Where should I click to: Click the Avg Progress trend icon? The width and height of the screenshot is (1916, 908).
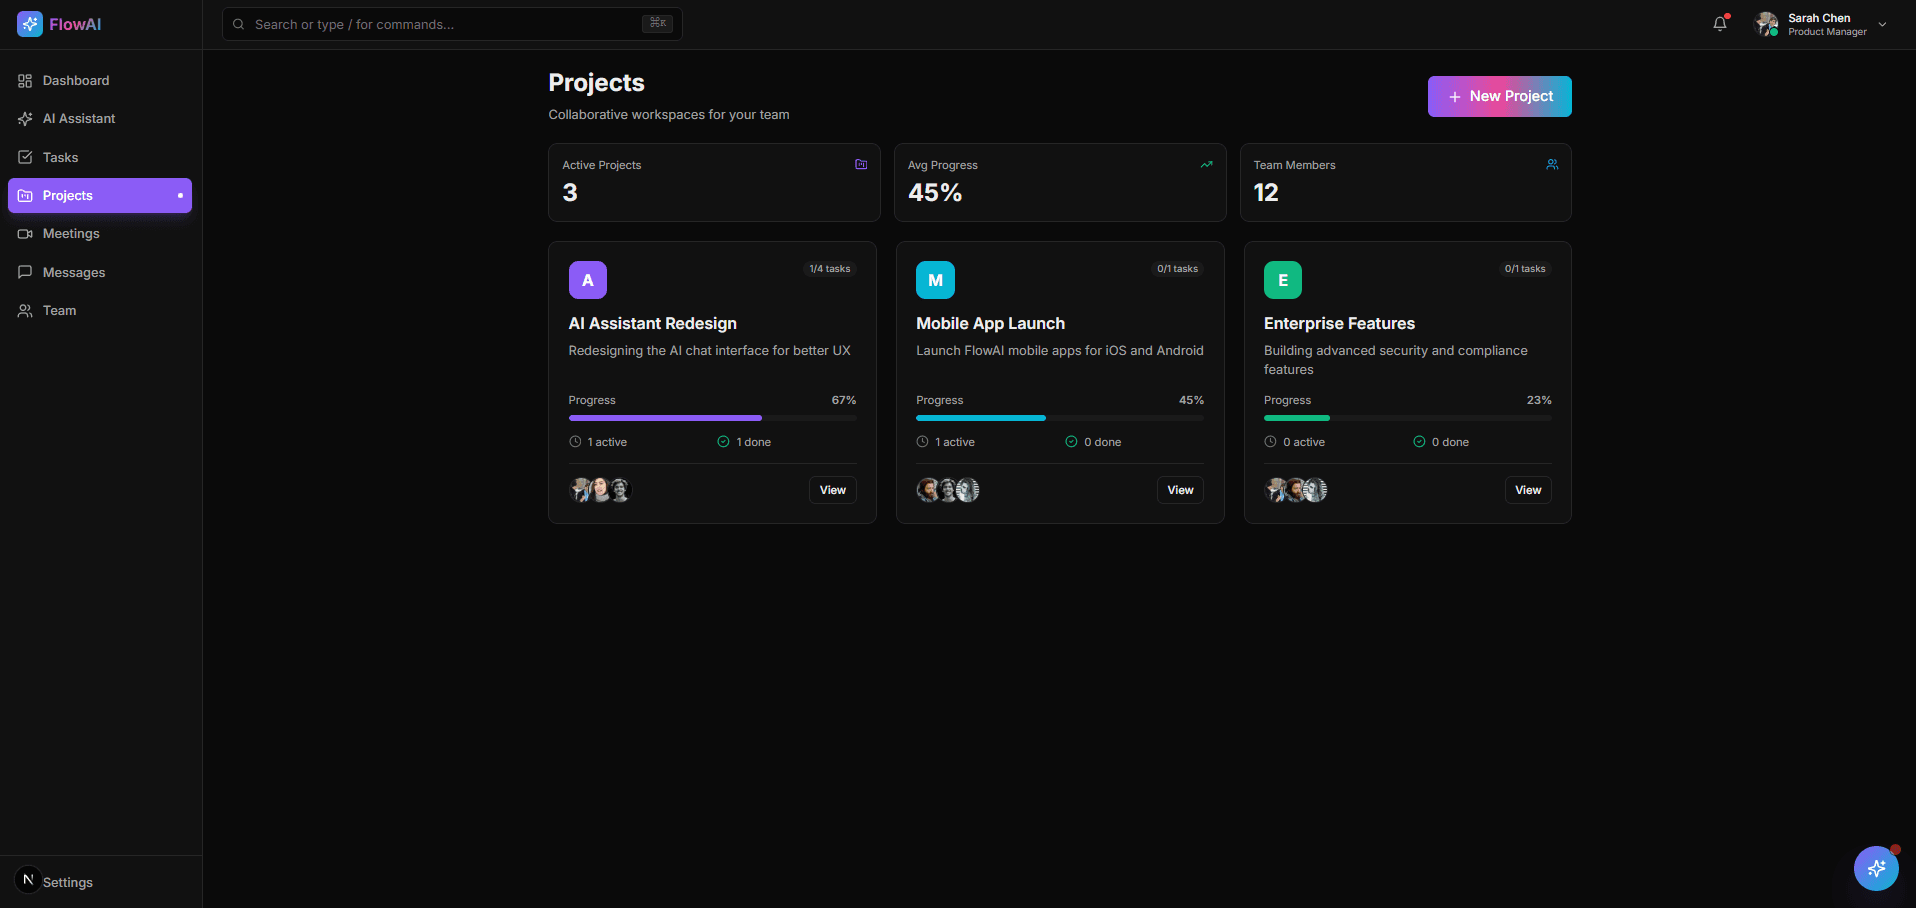point(1206,164)
